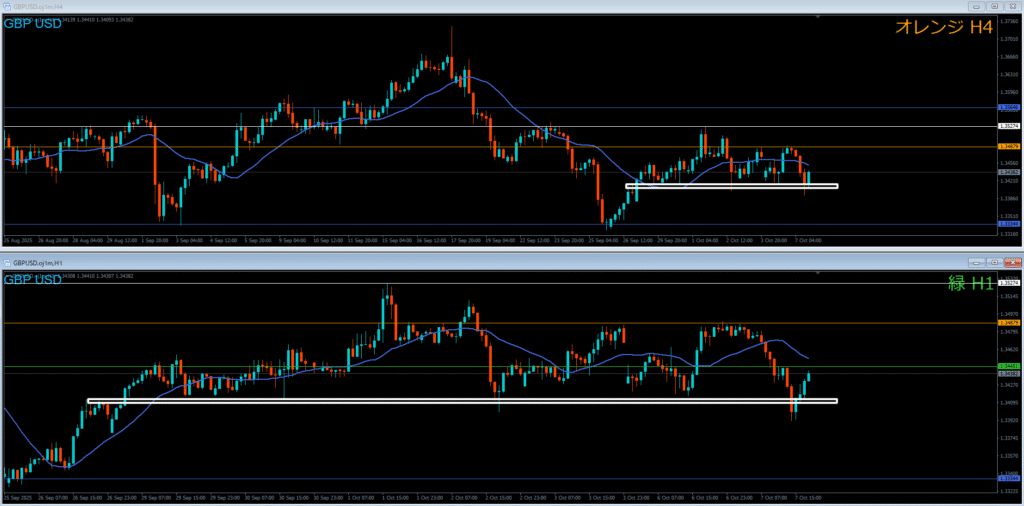
Task: Select the green '緑 H1' text label
Action: (x=970, y=284)
